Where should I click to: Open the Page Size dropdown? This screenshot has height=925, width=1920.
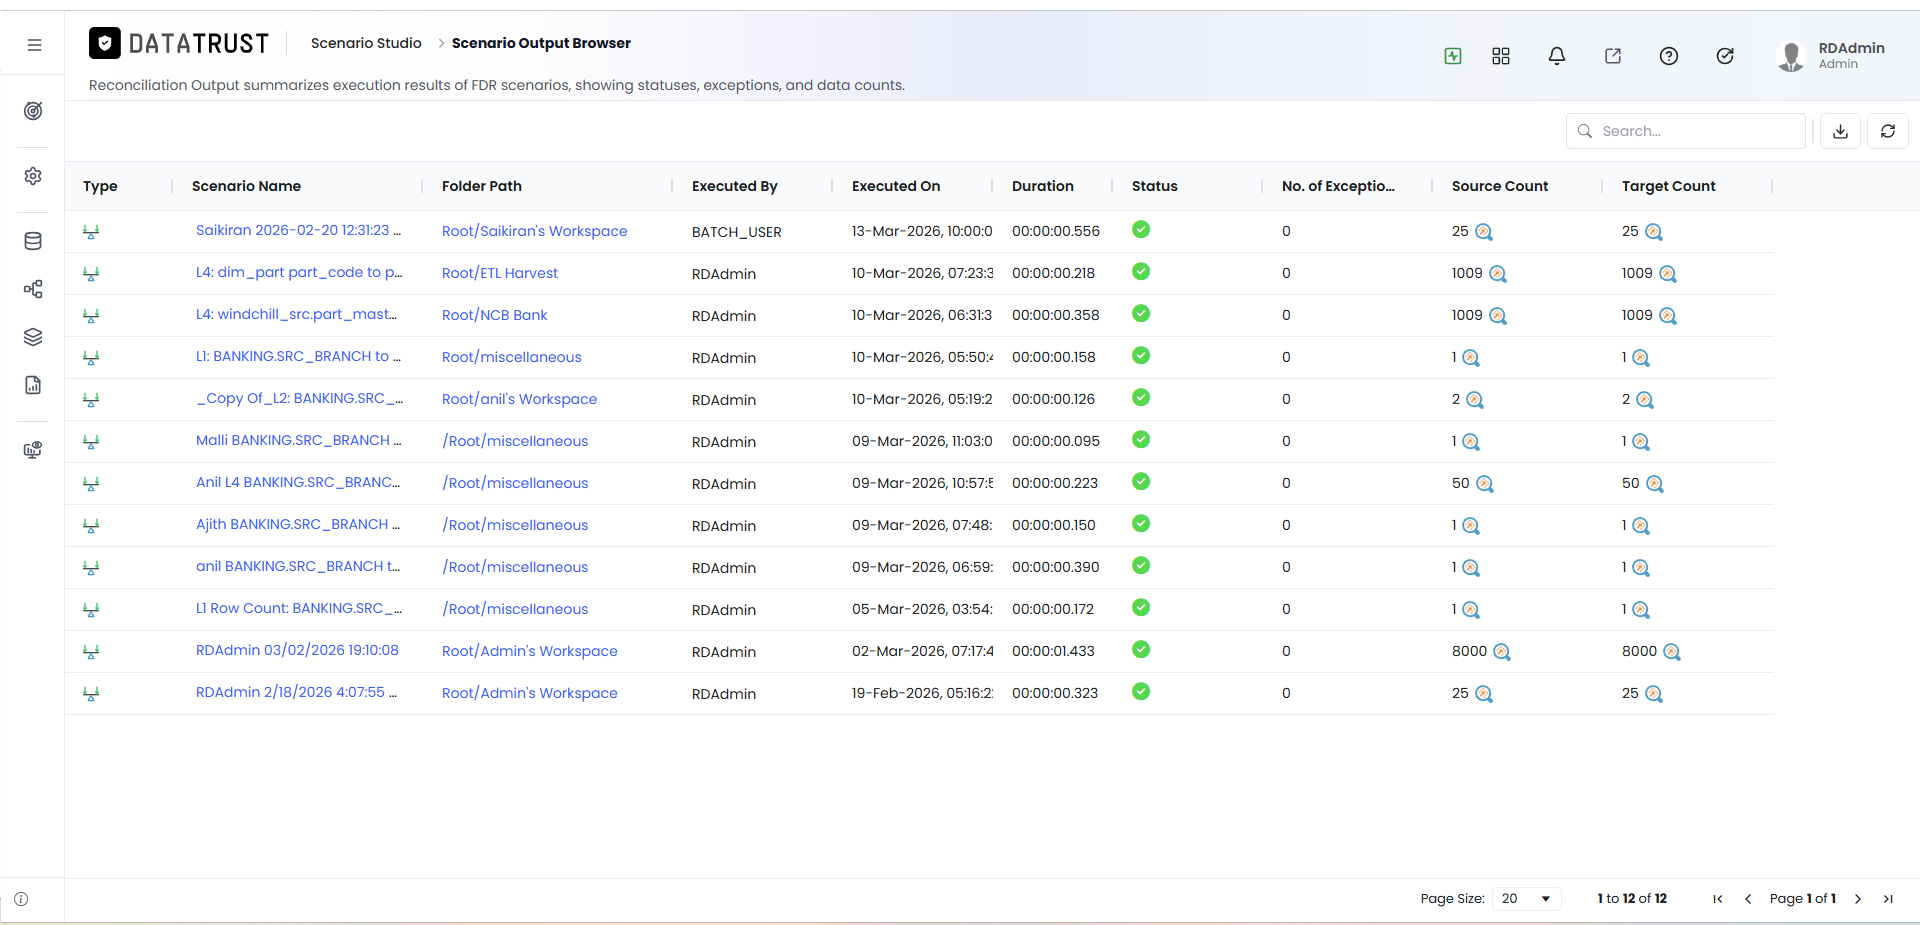[1526, 899]
